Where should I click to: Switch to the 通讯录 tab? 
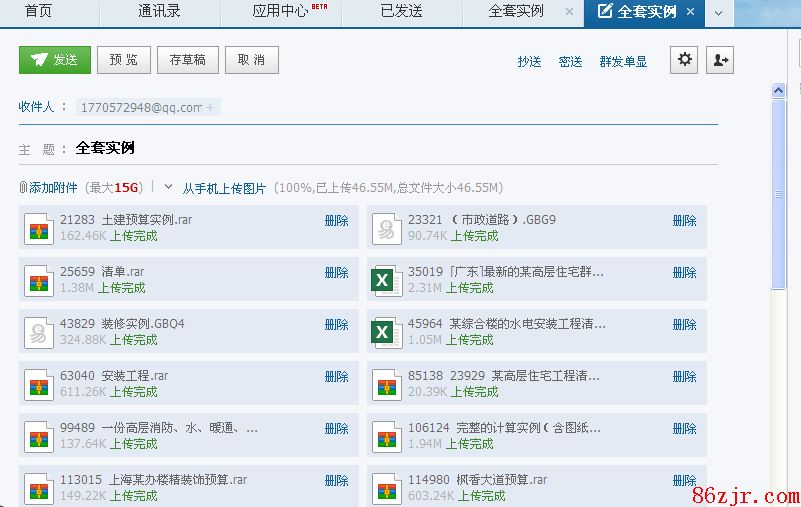point(159,12)
